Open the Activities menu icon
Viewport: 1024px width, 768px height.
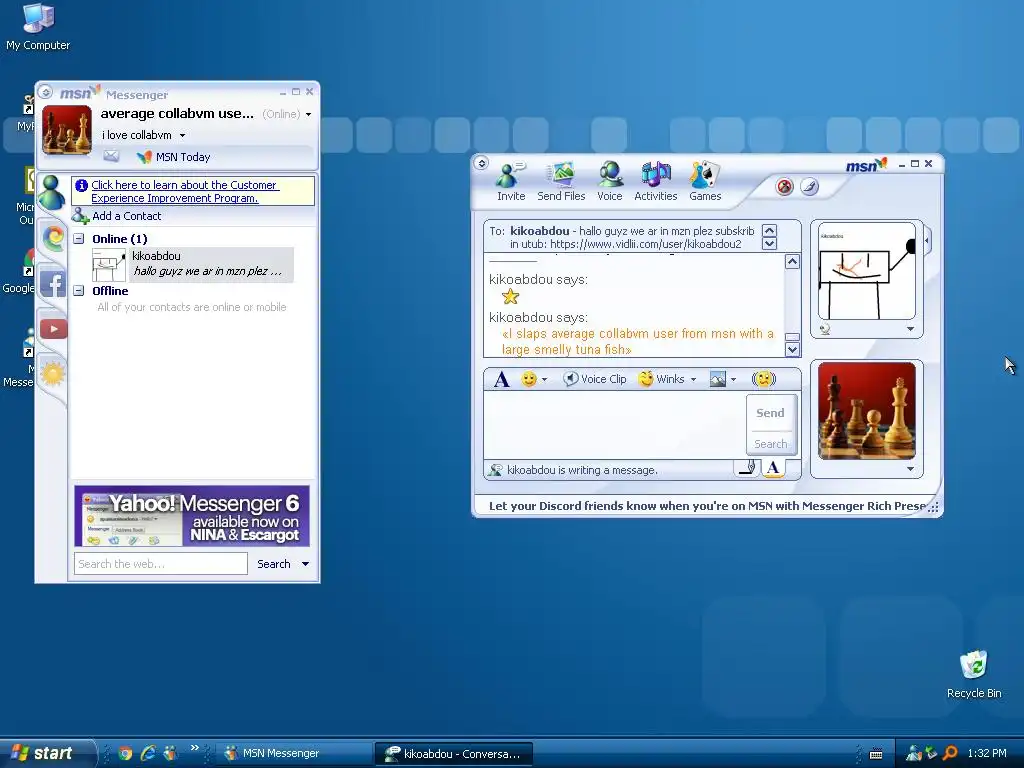coord(656,182)
